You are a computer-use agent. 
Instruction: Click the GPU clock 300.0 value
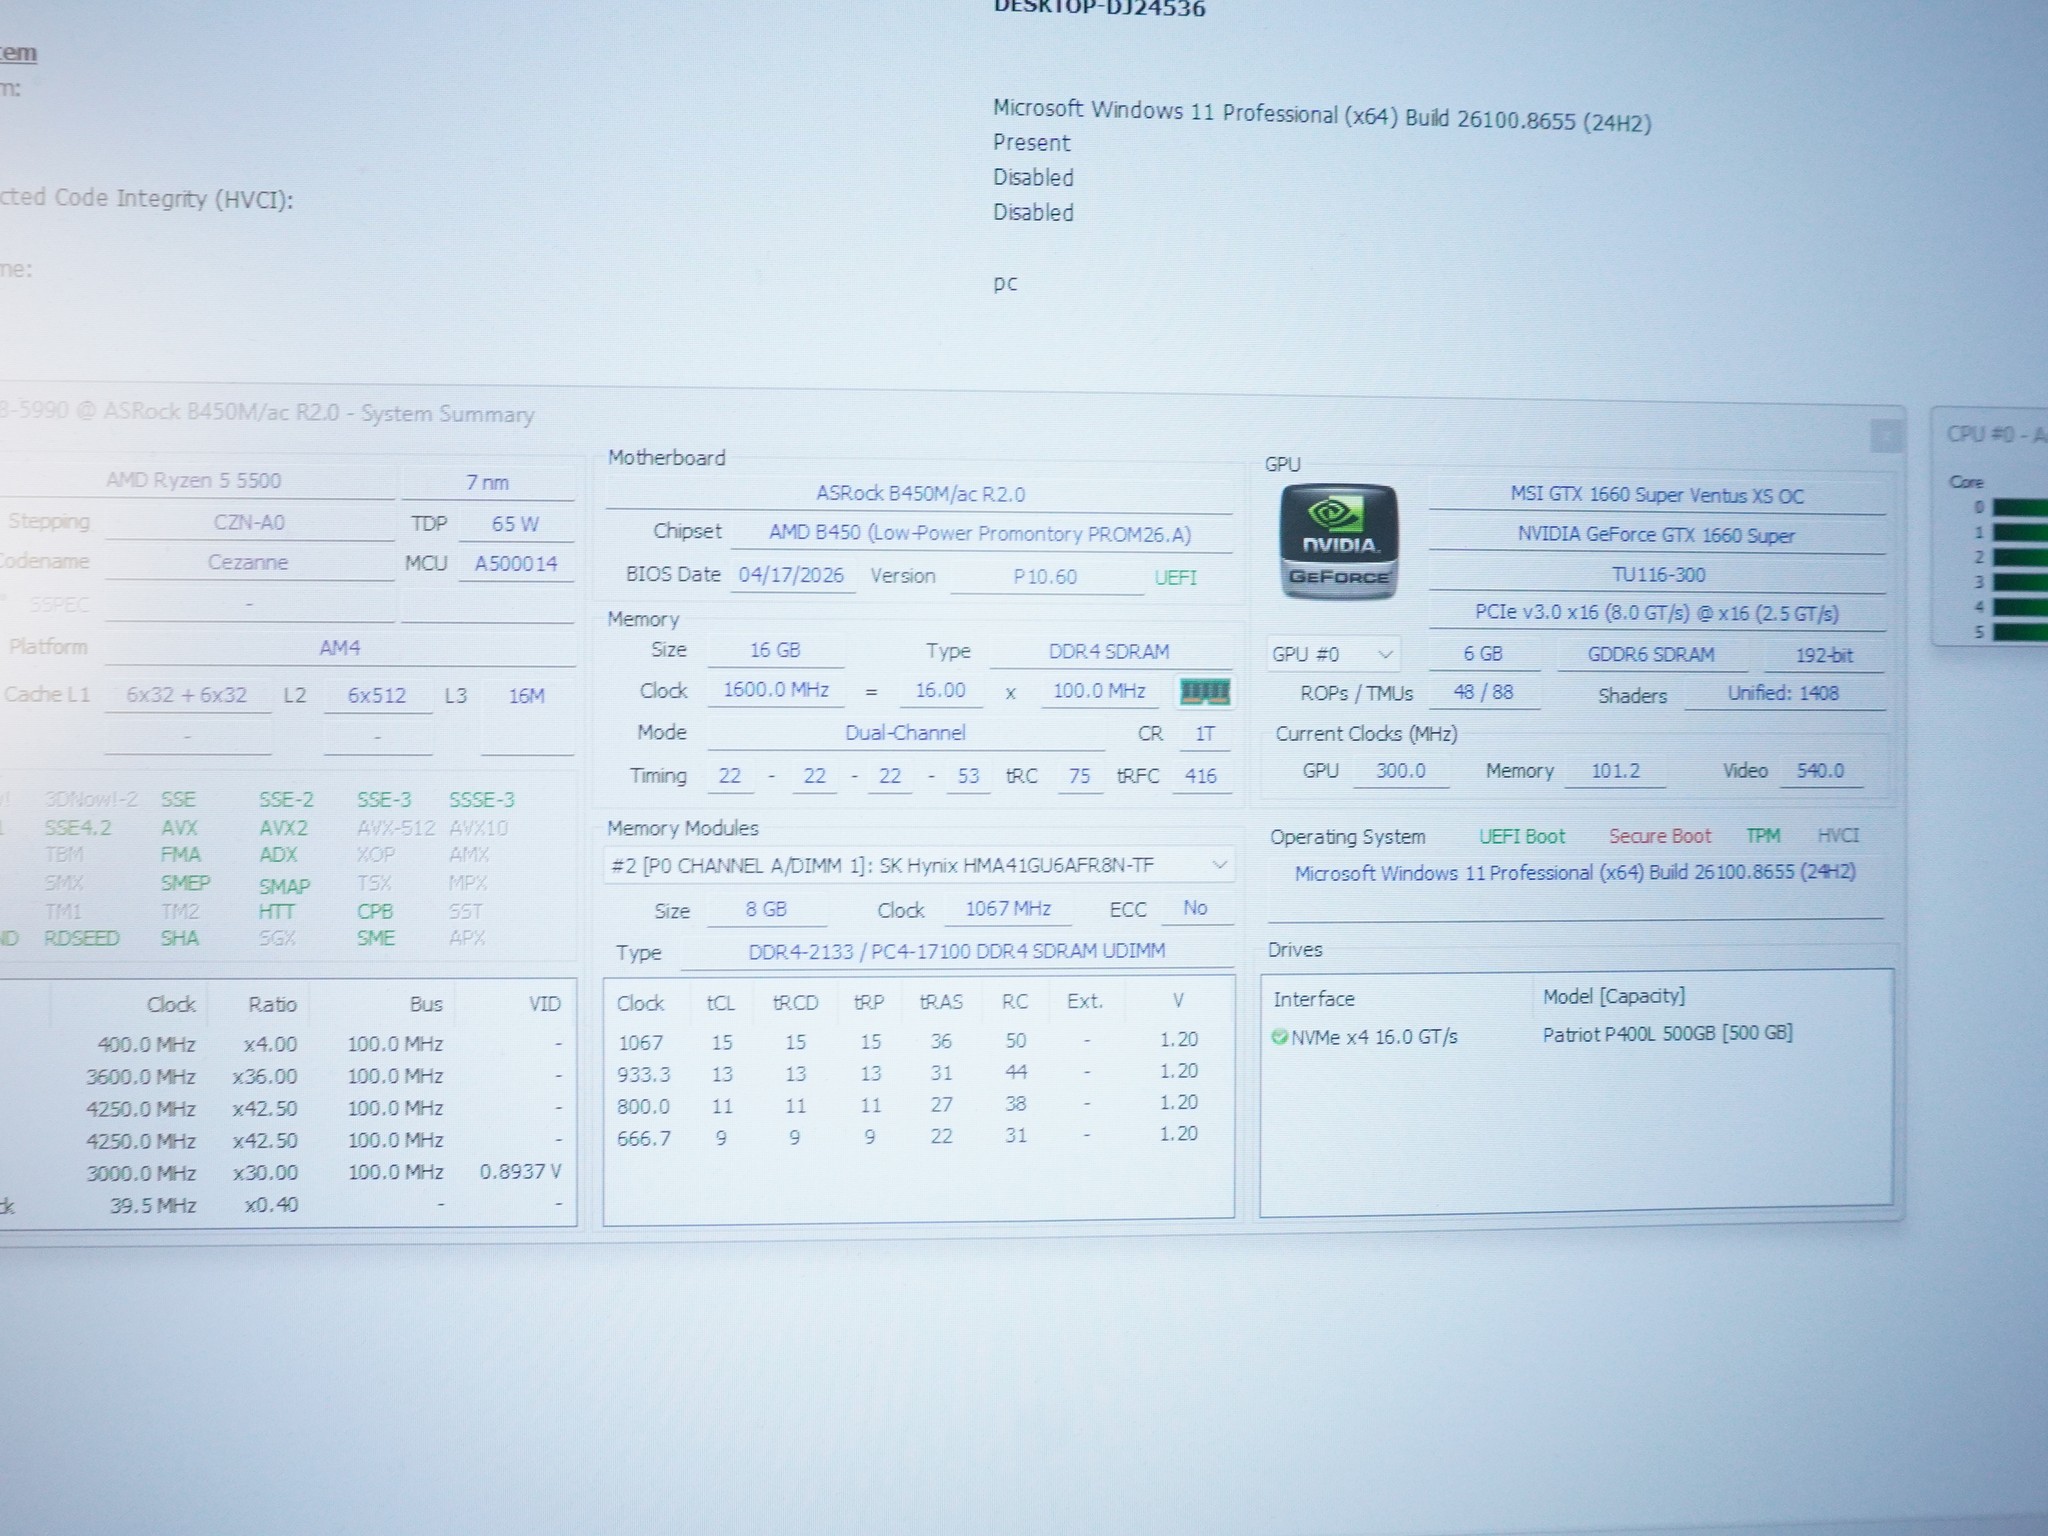(x=1400, y=771)
